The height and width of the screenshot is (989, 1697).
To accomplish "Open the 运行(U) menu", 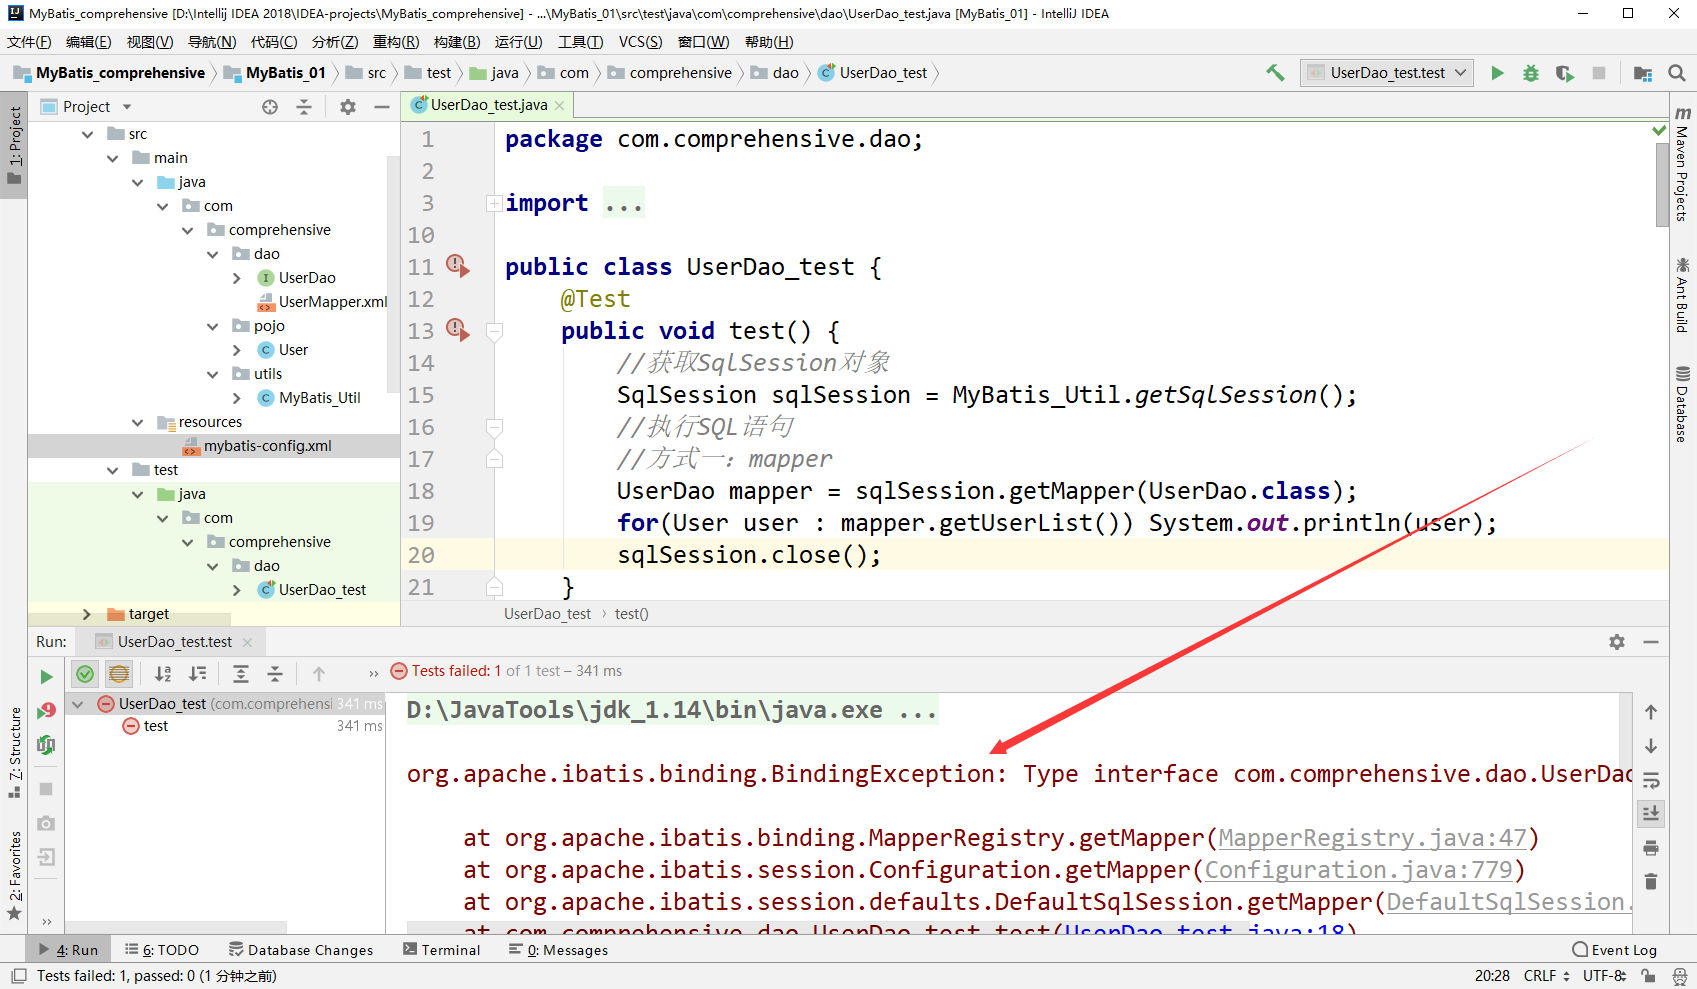I will pos(519,42).
